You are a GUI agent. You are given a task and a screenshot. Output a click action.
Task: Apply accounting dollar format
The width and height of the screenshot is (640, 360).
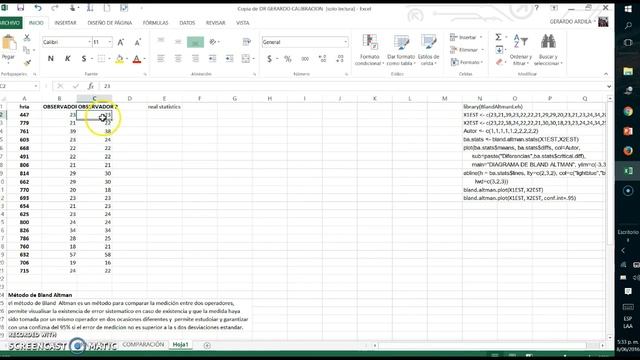269,59
